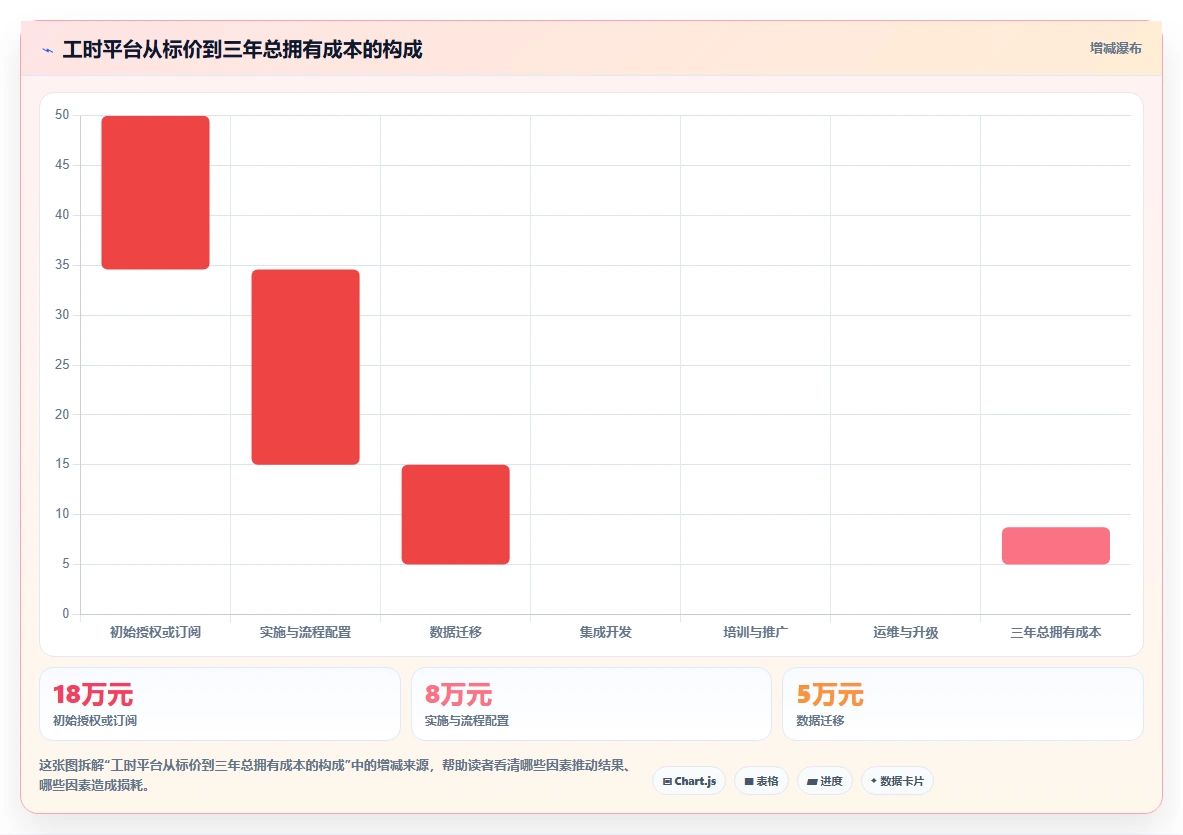
Task: Click the 8万元 data card
Action: pyautogui.click(x=592, y=704)
